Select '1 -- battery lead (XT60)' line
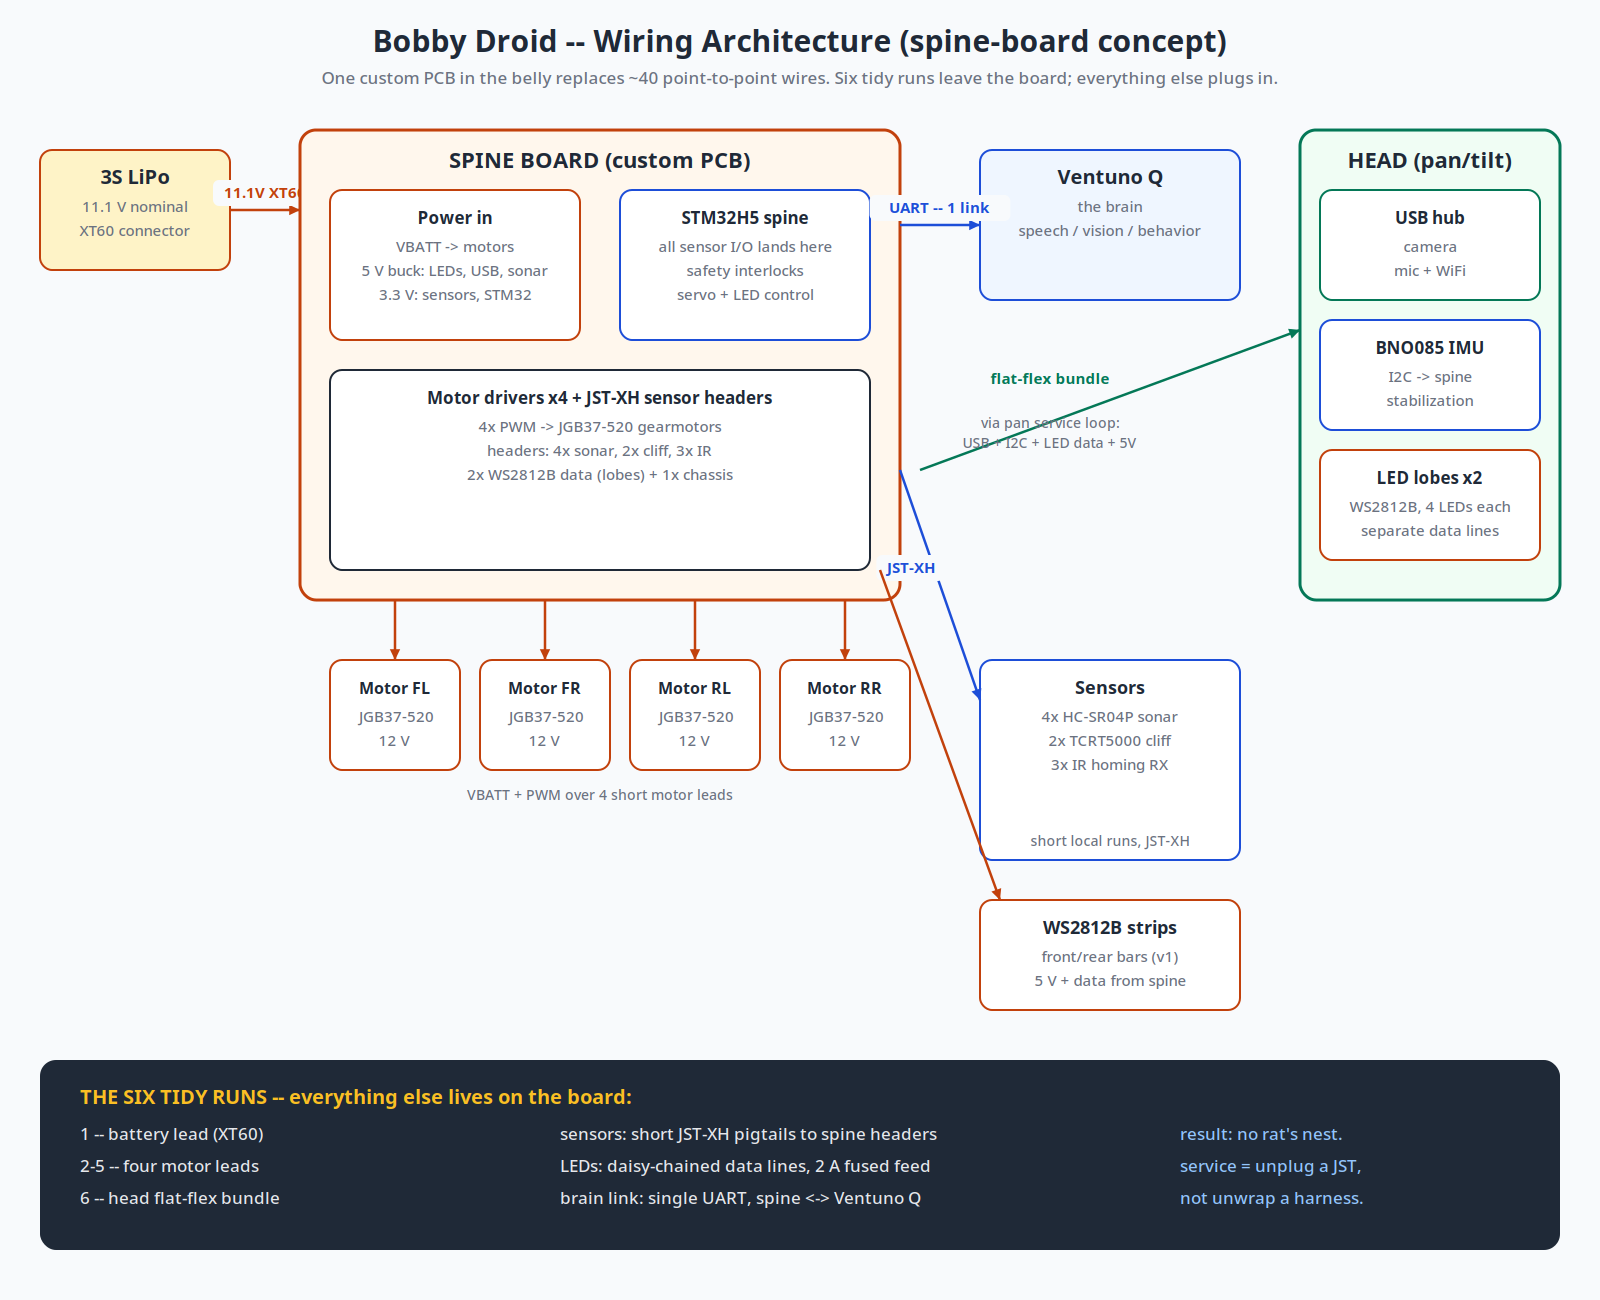Screen dimensions: 1600x1300 172,1134
